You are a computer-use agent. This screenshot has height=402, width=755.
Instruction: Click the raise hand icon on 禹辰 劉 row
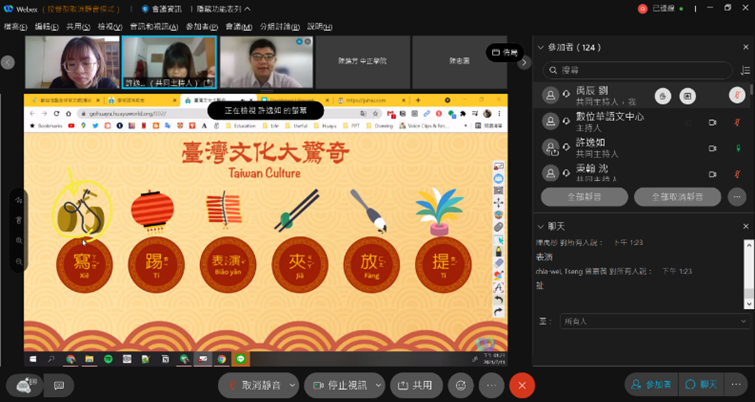[x=663, y=96]
